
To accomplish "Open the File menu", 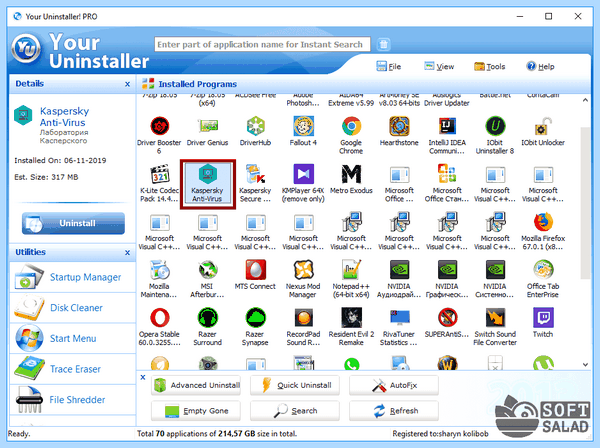I will click(x=389, y=67).
